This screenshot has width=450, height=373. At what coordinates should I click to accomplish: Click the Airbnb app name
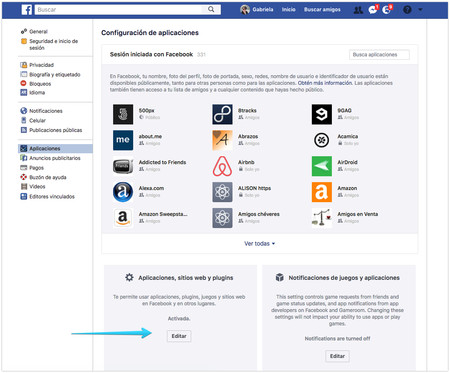[x=246, y=162]
